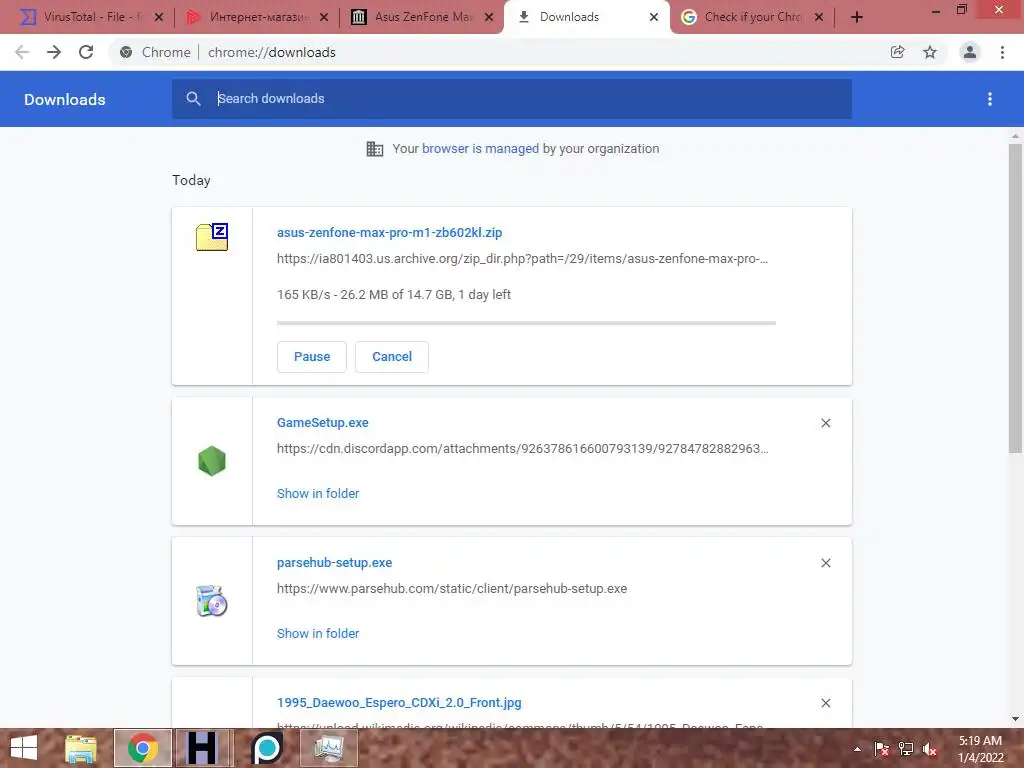Open the 'browser is managed' link

pos(481,149)
